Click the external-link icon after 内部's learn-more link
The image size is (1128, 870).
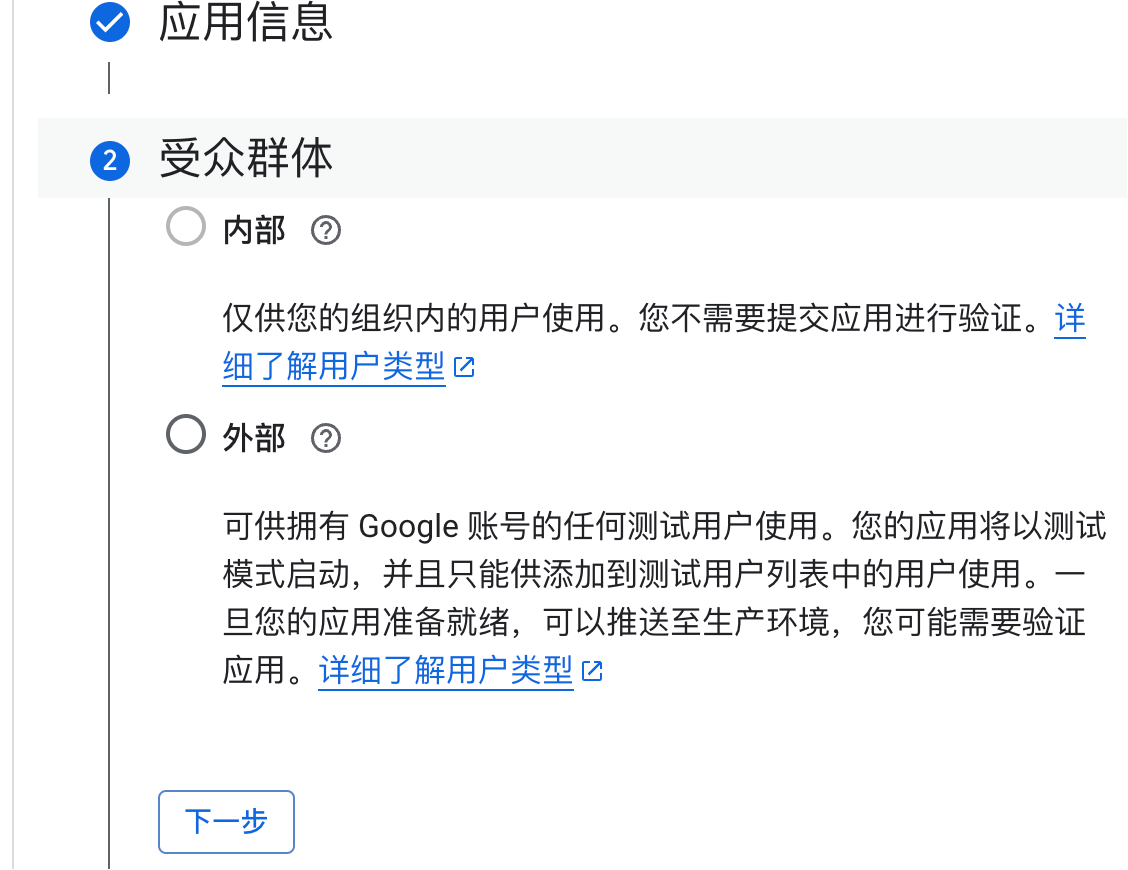[464, 367]
